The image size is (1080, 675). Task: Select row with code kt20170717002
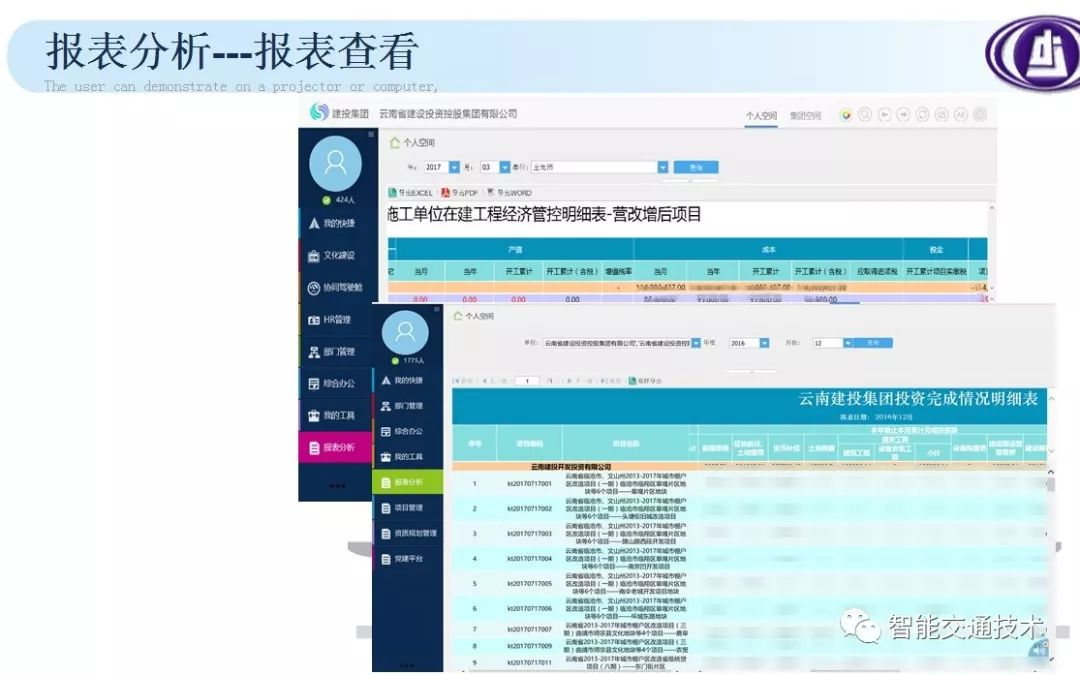[x=749, y=508]
